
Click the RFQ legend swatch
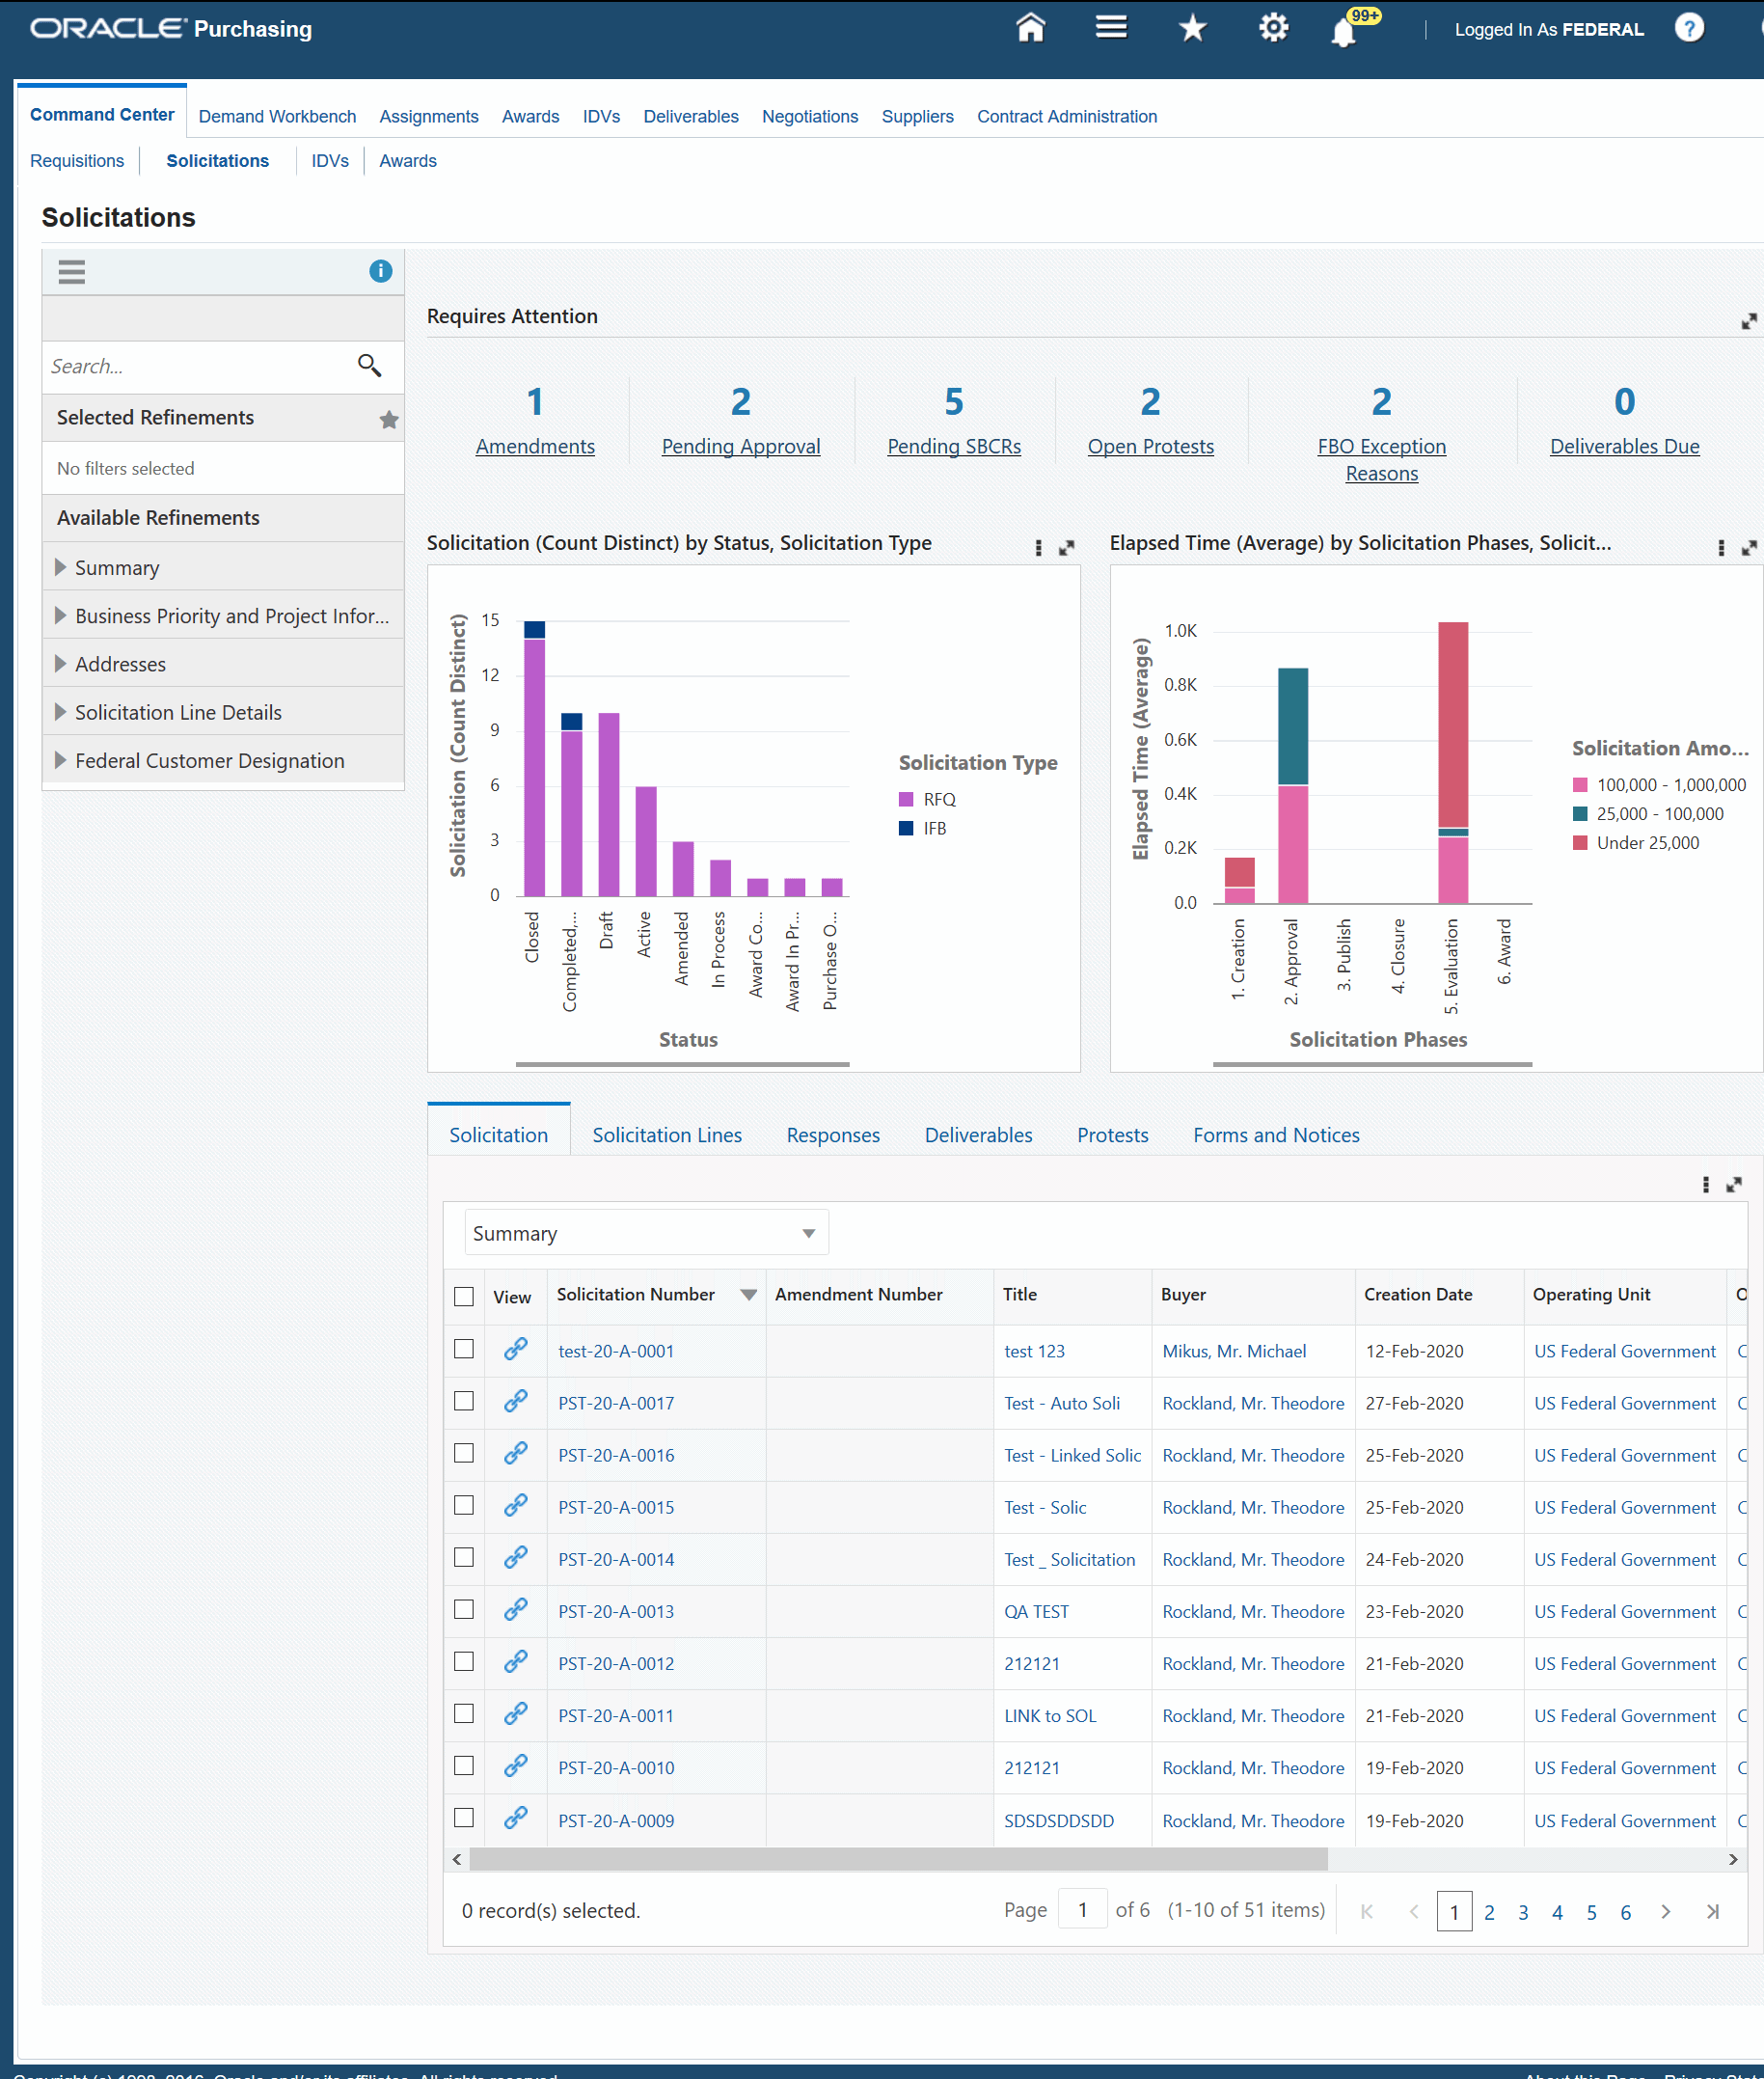(906, 798)
